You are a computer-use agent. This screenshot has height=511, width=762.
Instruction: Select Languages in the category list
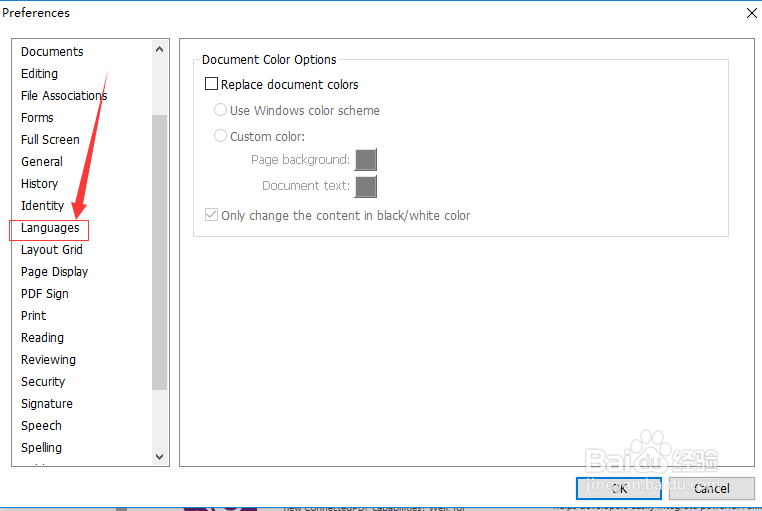point(50,228)
